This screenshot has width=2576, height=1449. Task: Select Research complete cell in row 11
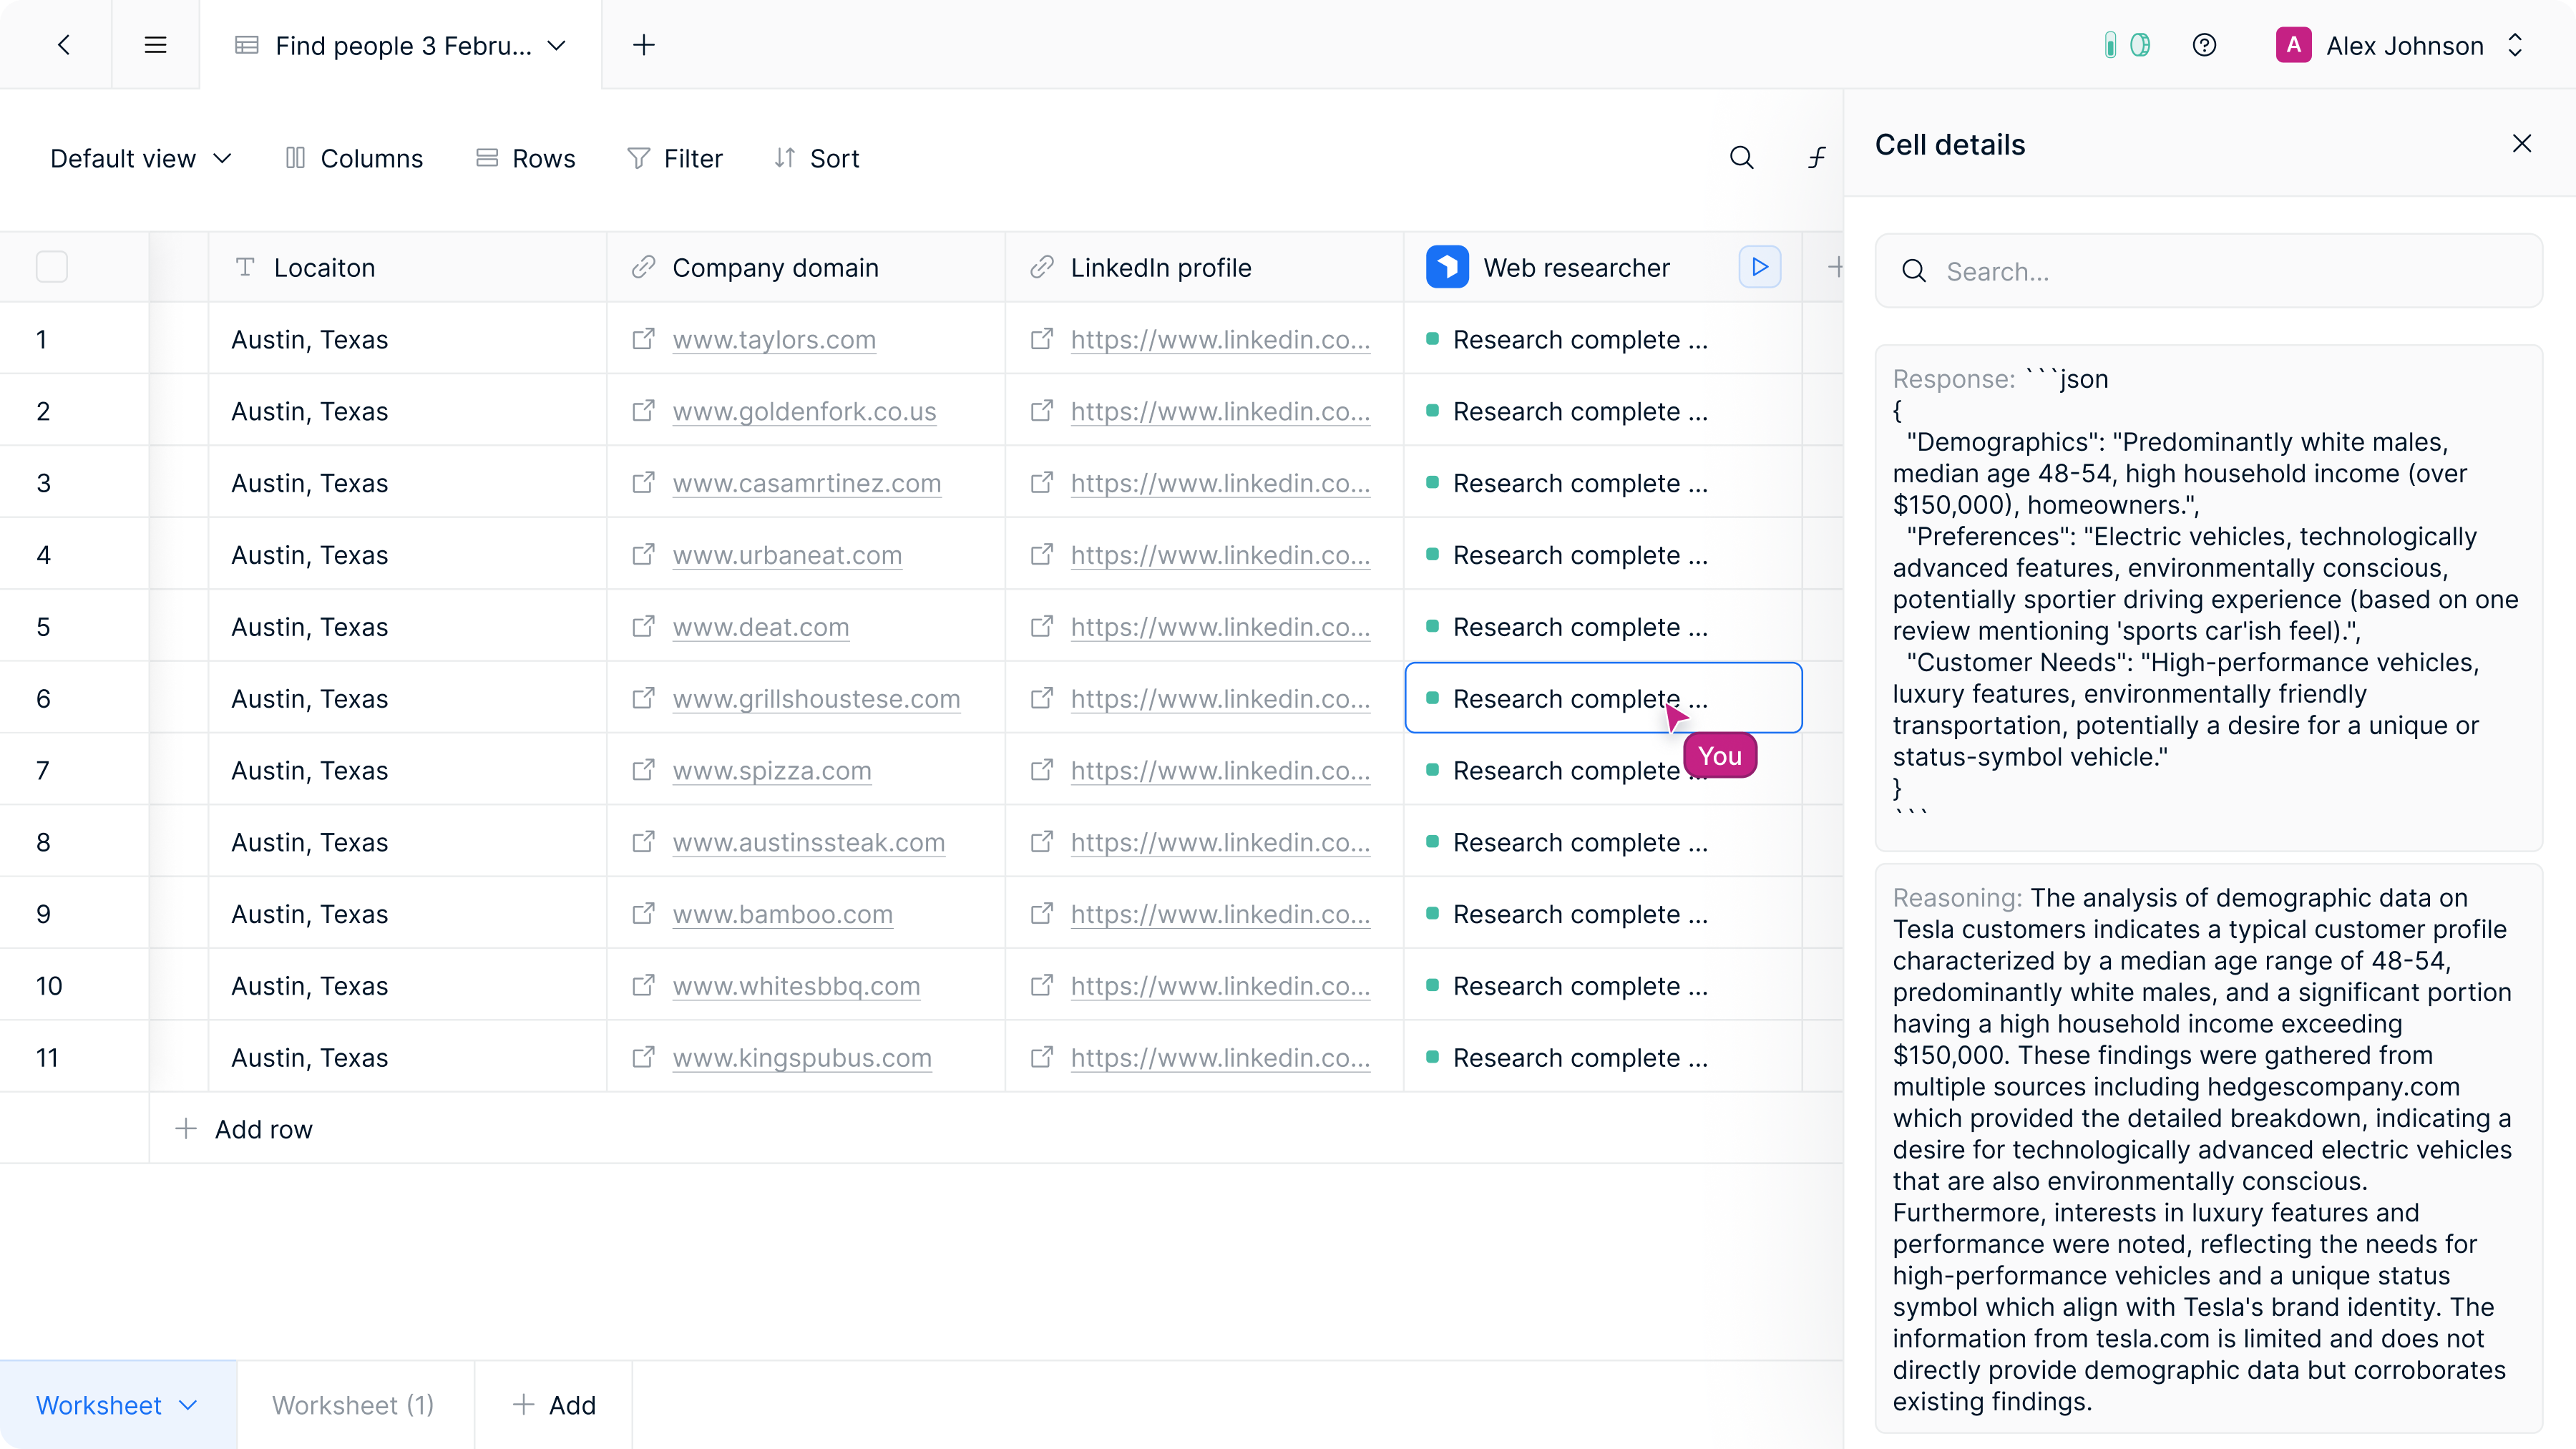[1603, 1057]
